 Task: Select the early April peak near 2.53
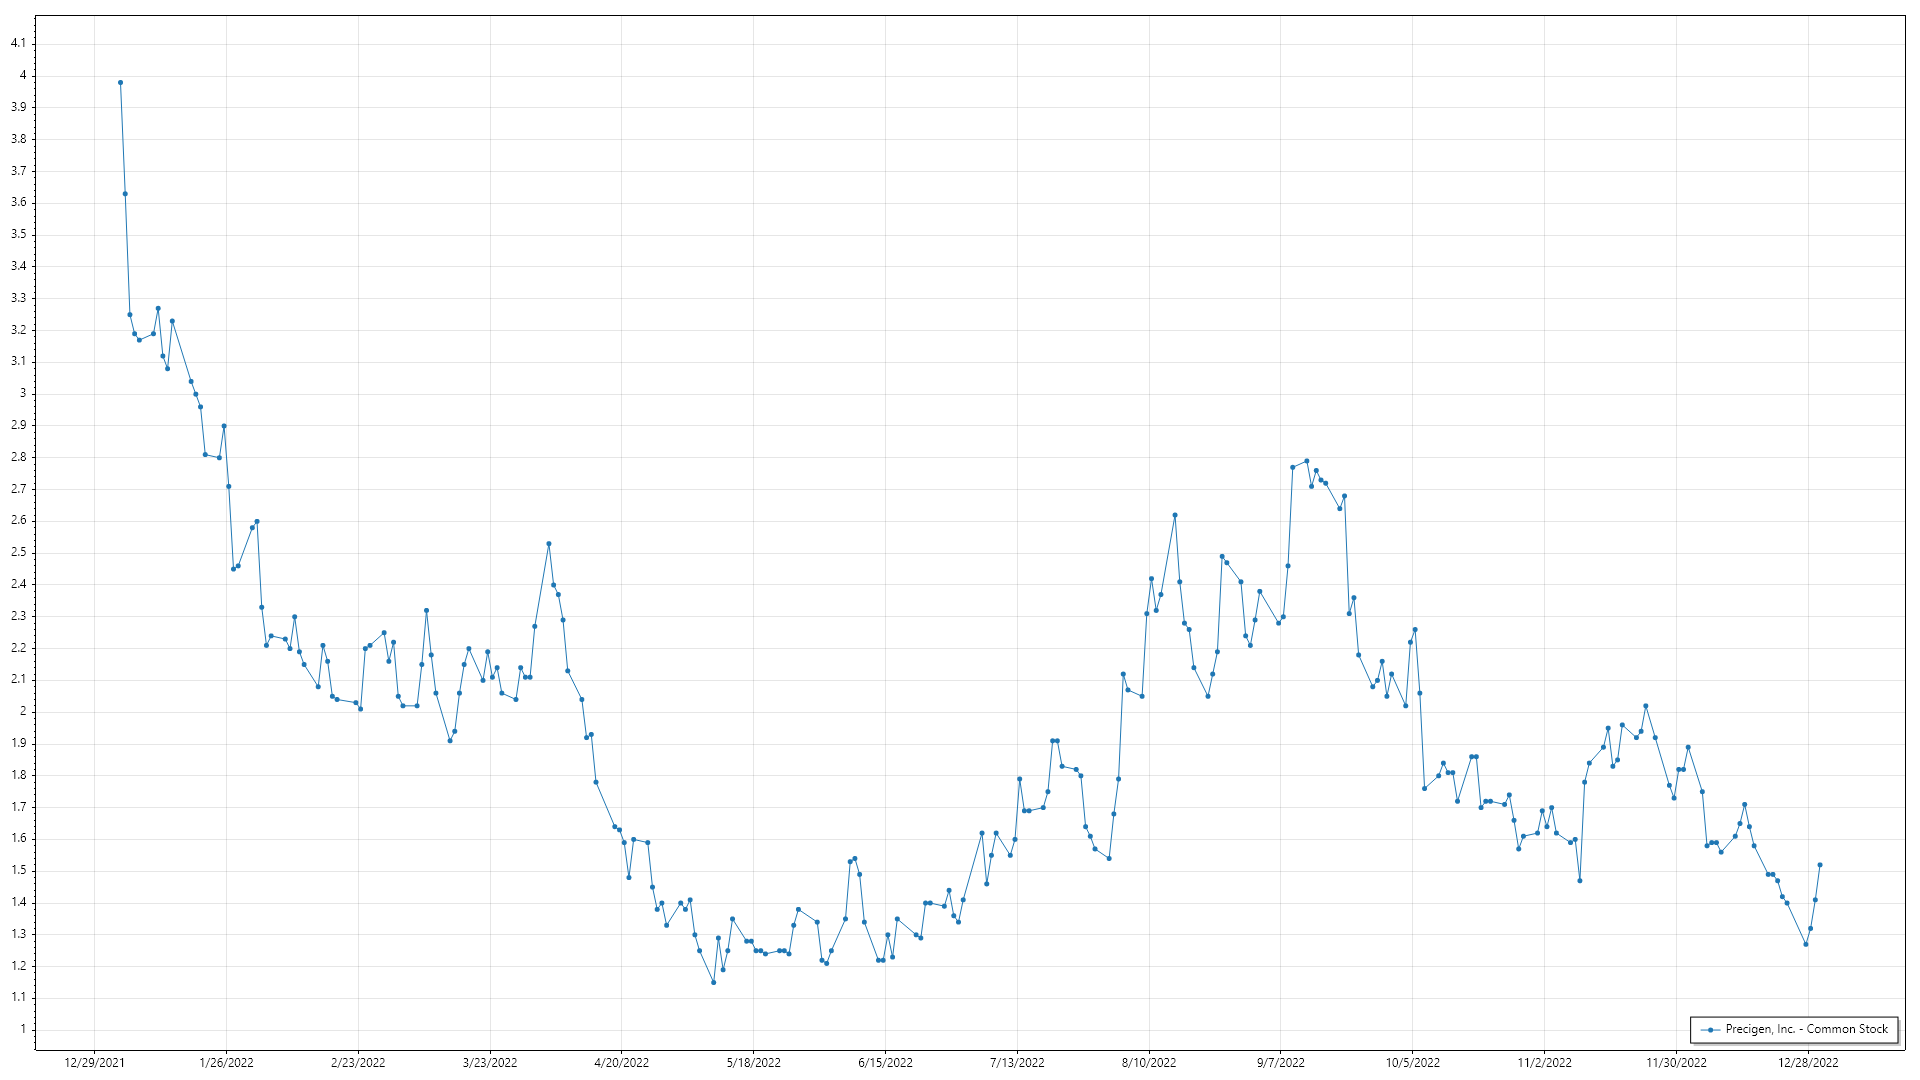pyautogui.click(x=548, y=544)
